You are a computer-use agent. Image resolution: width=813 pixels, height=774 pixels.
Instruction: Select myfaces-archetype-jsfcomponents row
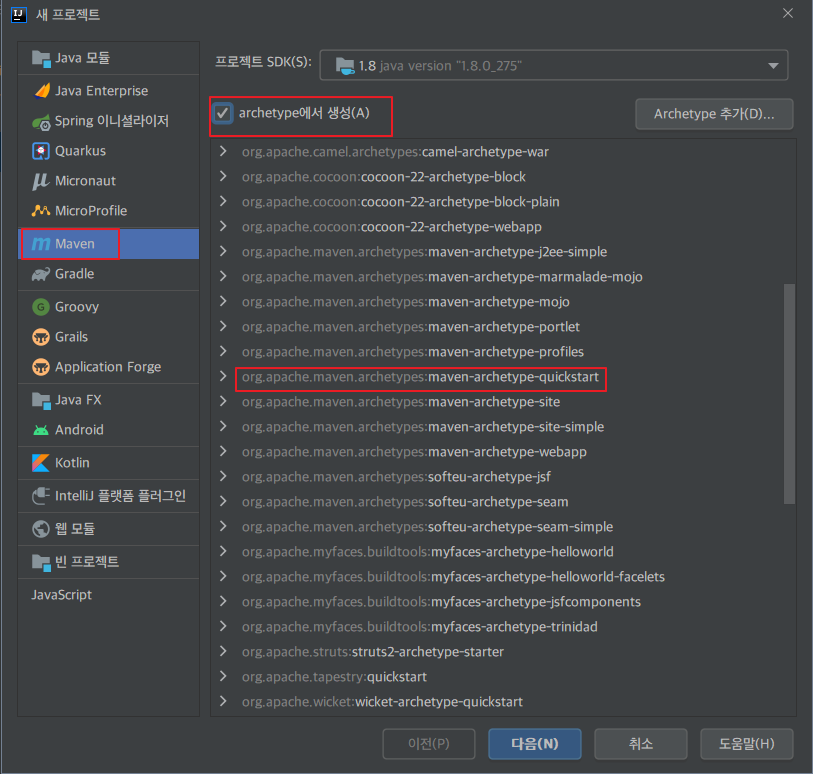pos(503,601)
